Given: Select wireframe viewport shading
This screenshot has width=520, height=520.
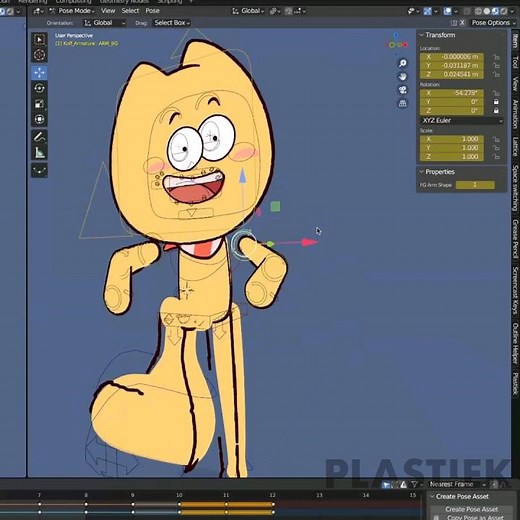Looking at the screenshot, I should click(478, 11).
